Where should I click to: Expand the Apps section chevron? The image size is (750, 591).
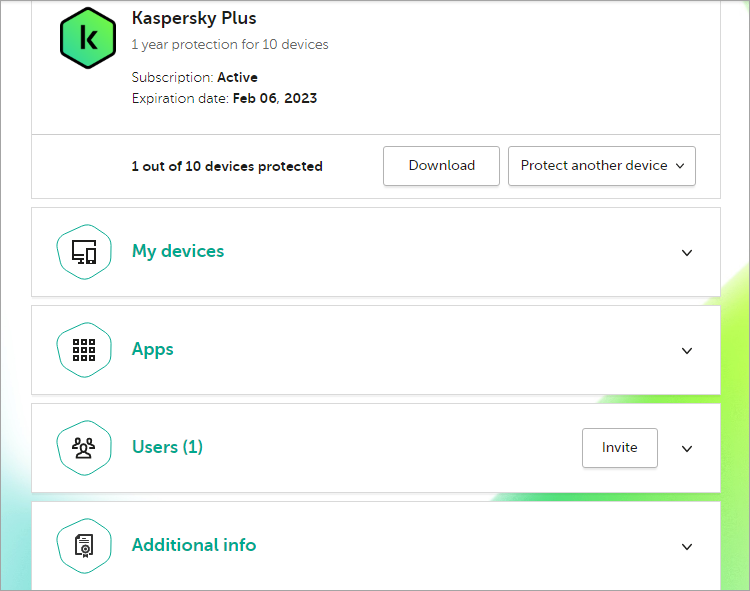click(687, 351)
